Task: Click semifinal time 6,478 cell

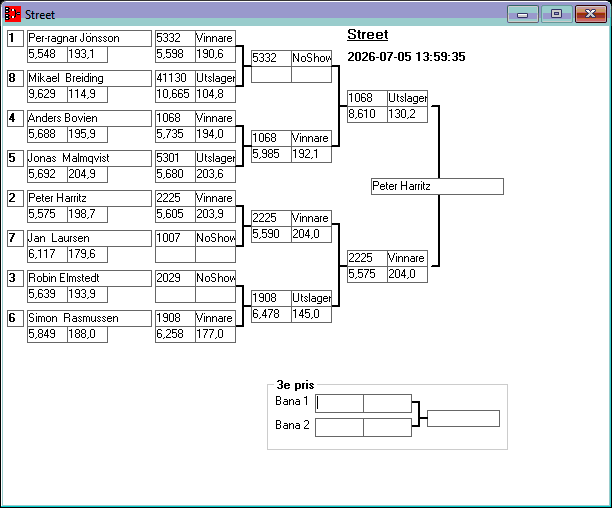Action: coord(271,314)
